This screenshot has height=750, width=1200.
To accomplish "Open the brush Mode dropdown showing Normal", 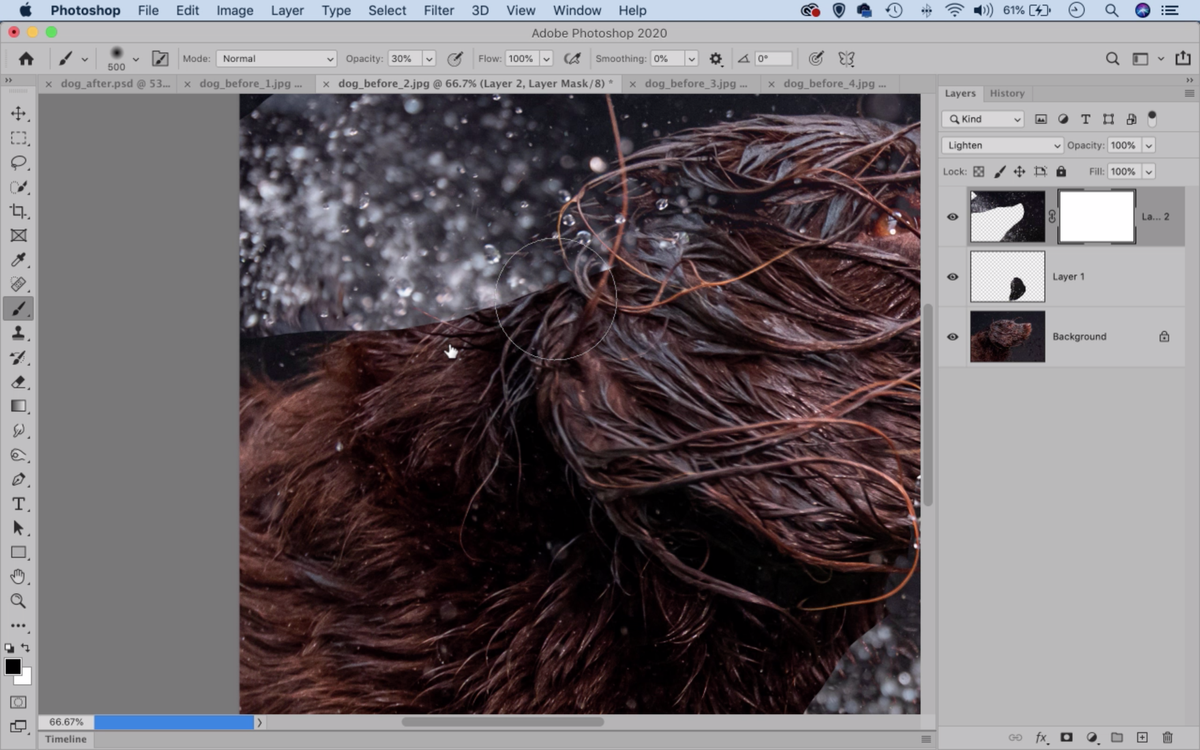I will (276, 58).
